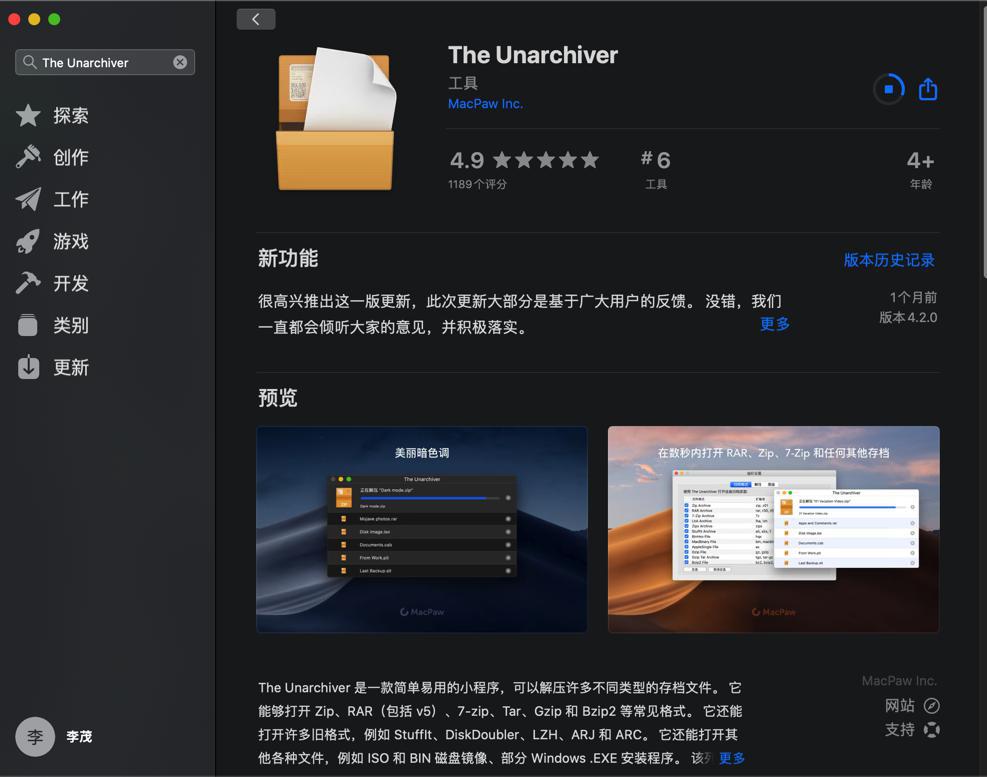The width and height of the screenshot is (987, 777).
Task: Click the website compass icon
Action: coord(932,705)
